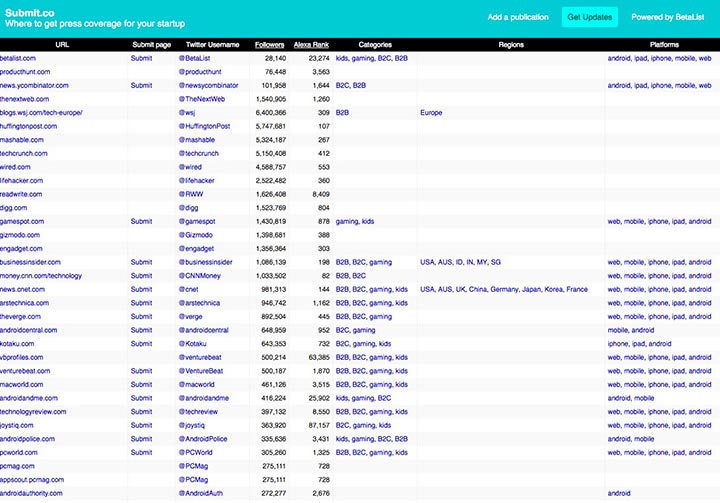Click the Get Updates button

(588, 17)
